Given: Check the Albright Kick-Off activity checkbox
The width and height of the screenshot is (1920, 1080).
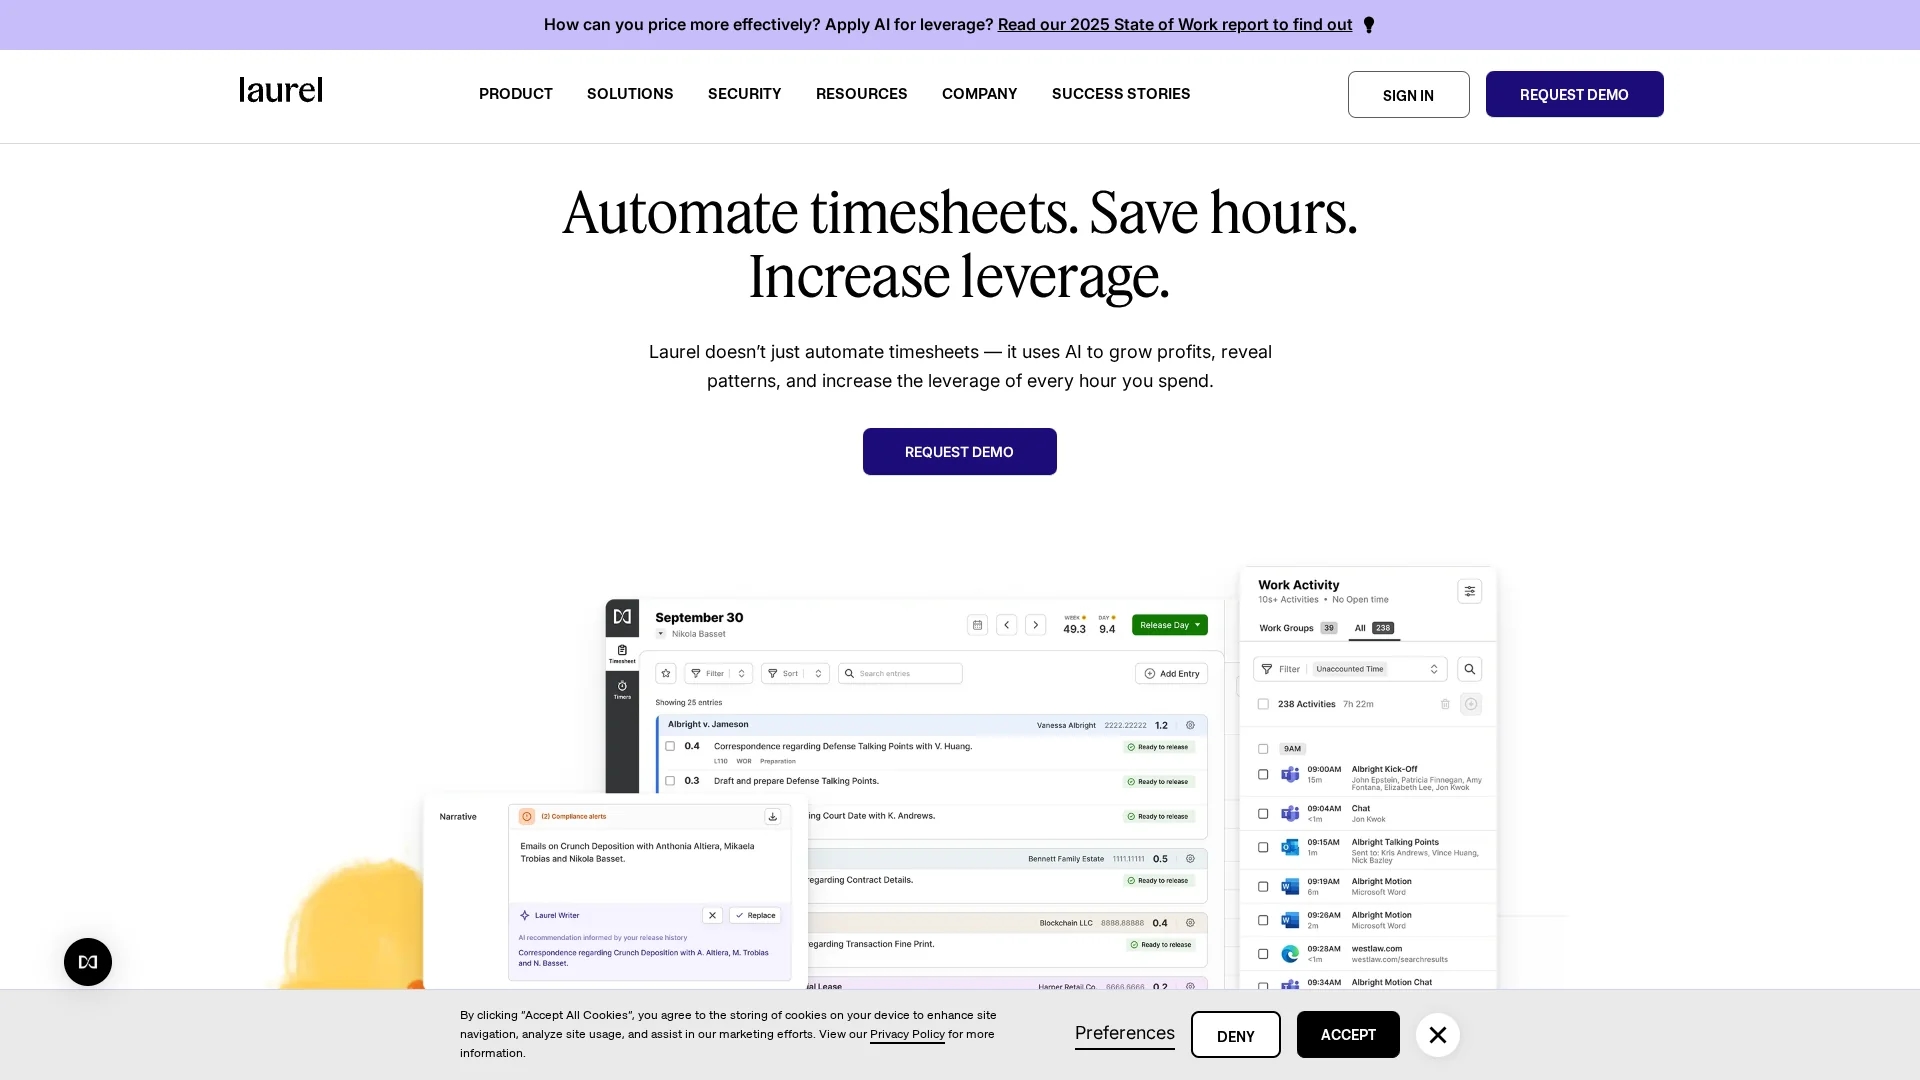Looking at the screenshot, I should [1263, 775].
